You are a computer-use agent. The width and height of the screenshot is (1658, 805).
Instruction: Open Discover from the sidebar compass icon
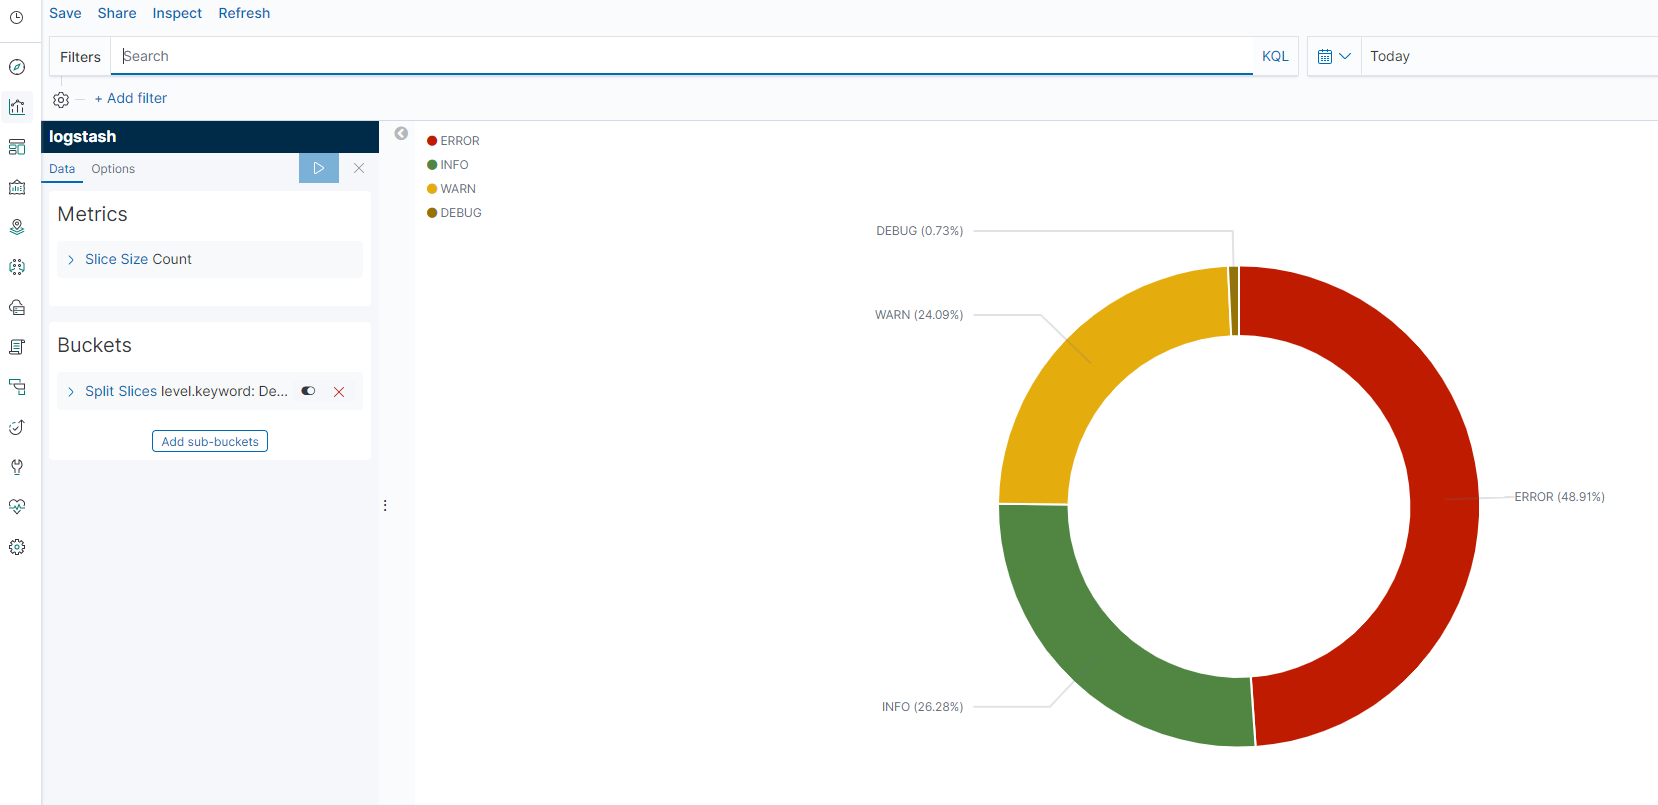pyautogui.click(x=17, y=67)
